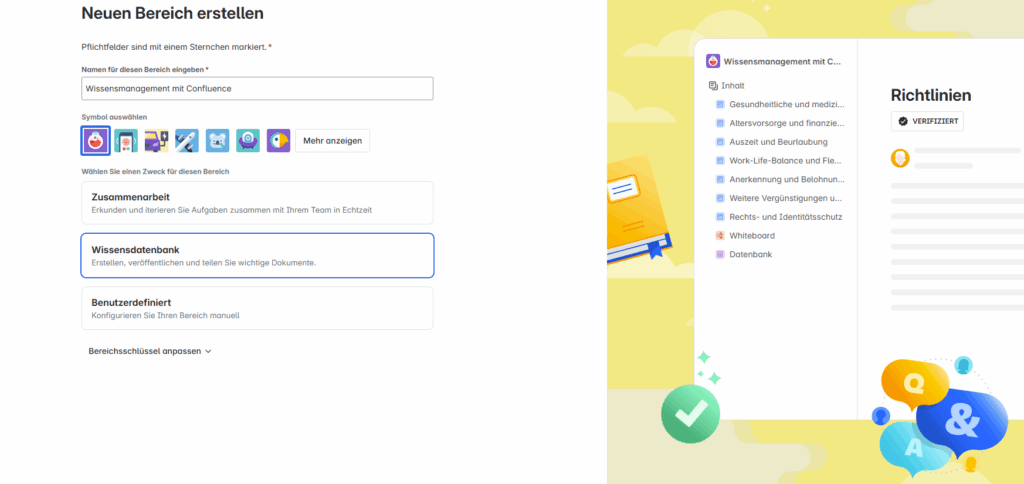
Task: Select the potion flask space symbol
Action: pyautogui.click(x=95, y=140)
